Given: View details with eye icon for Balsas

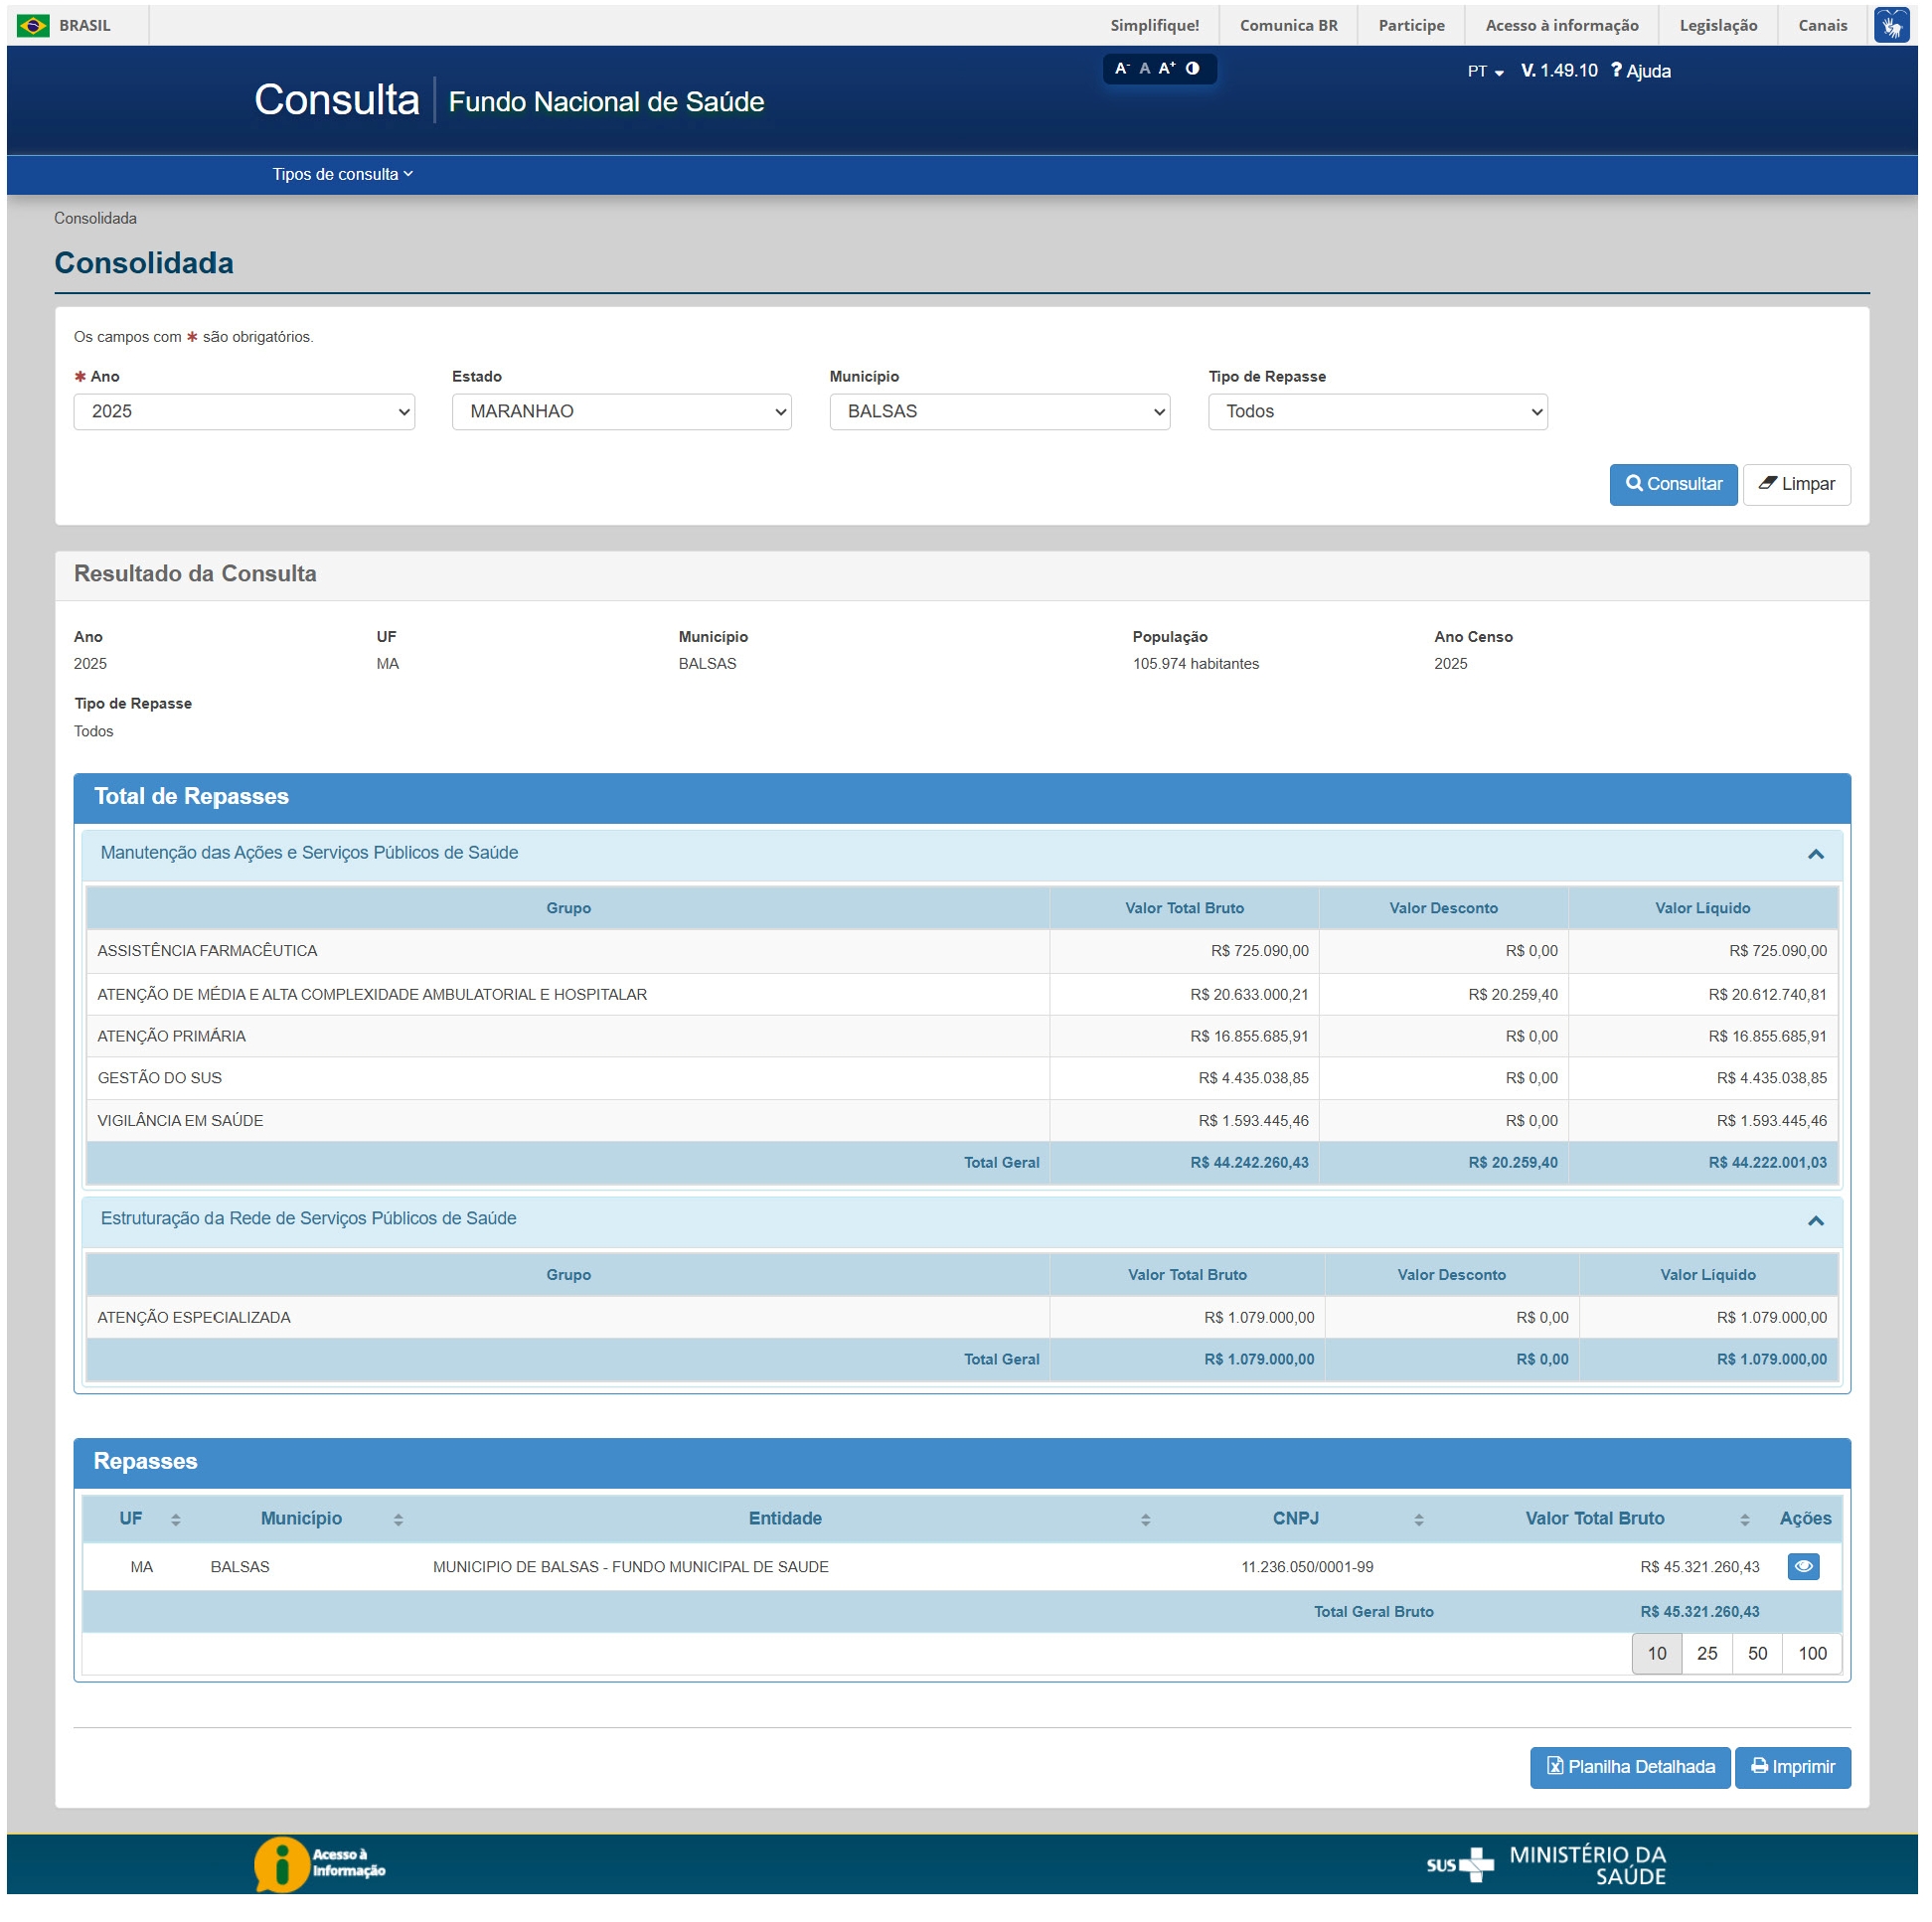Looking at the screenshot, I should pyautogui.click(x=1802, y=1566).
